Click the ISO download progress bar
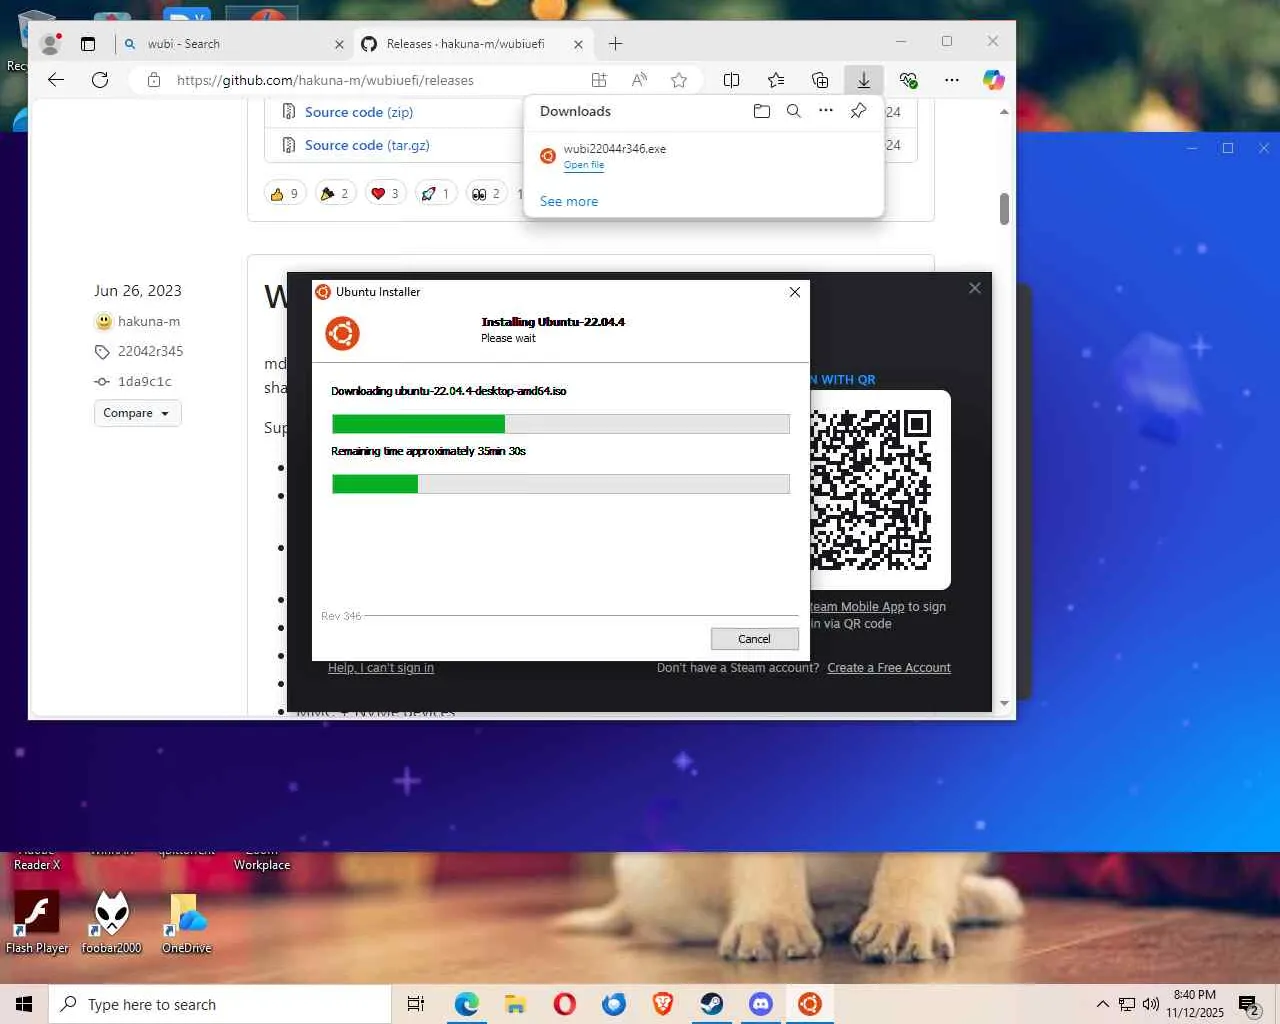Viewport: 1280px width, 1024px height. (561, 424)
